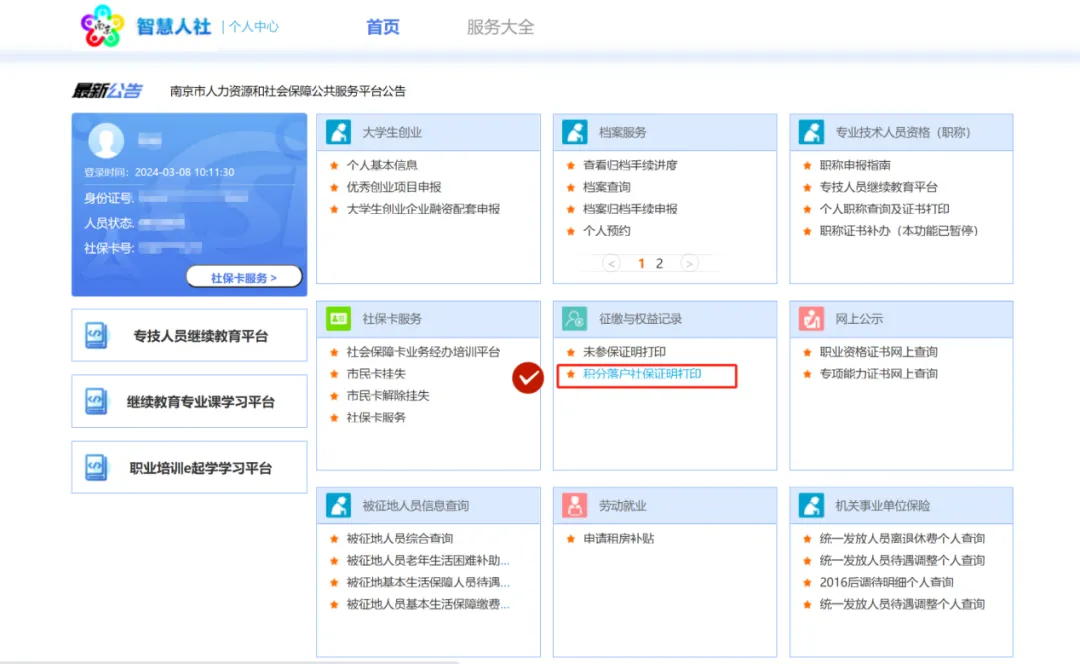
Task: Click the red 网上公示 section icon
Action: coord(811,318)
